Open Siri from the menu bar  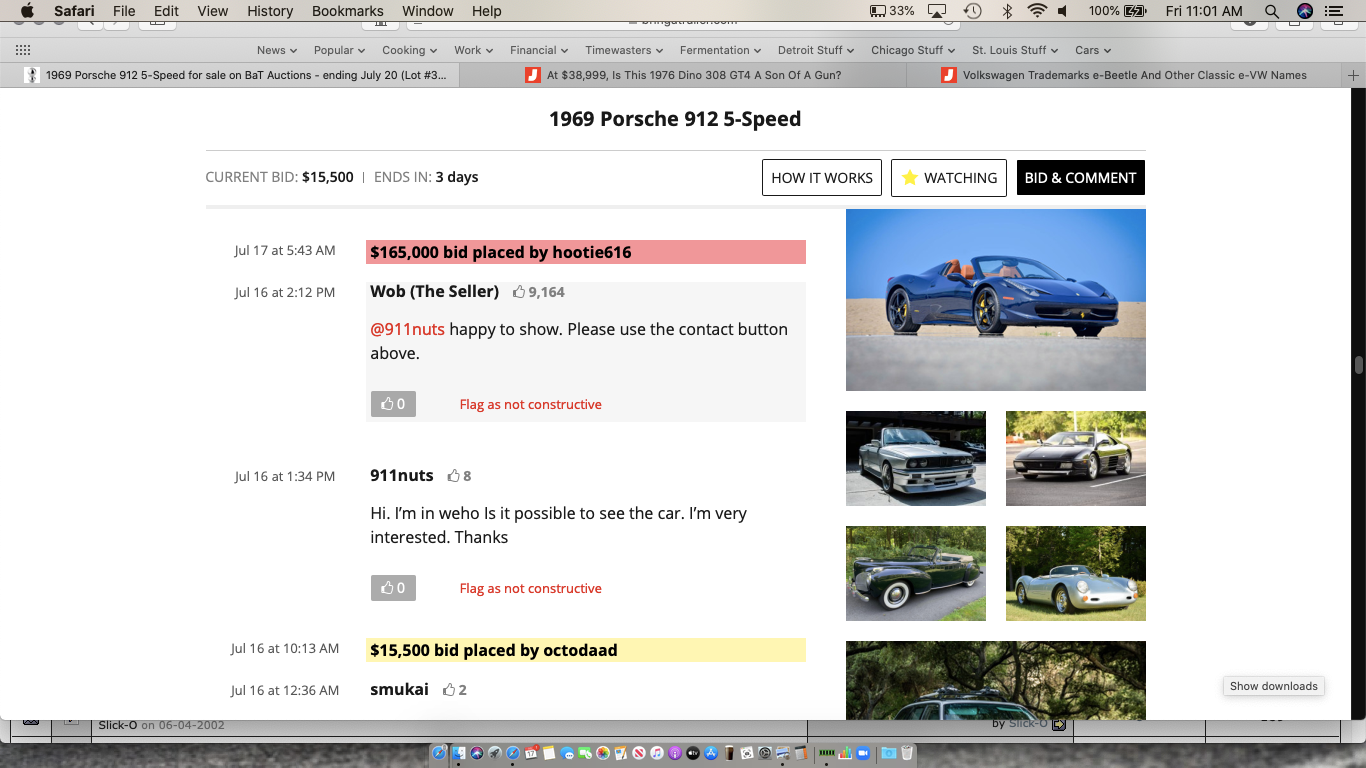click(1304, 11)
